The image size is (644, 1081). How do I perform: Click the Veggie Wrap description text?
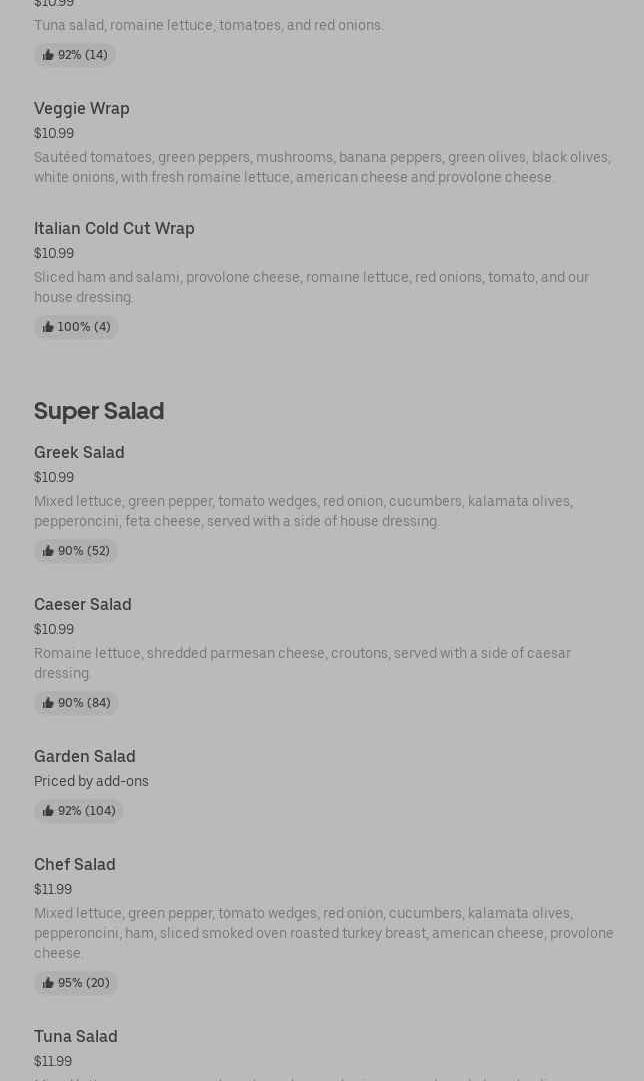pos(322,167)
